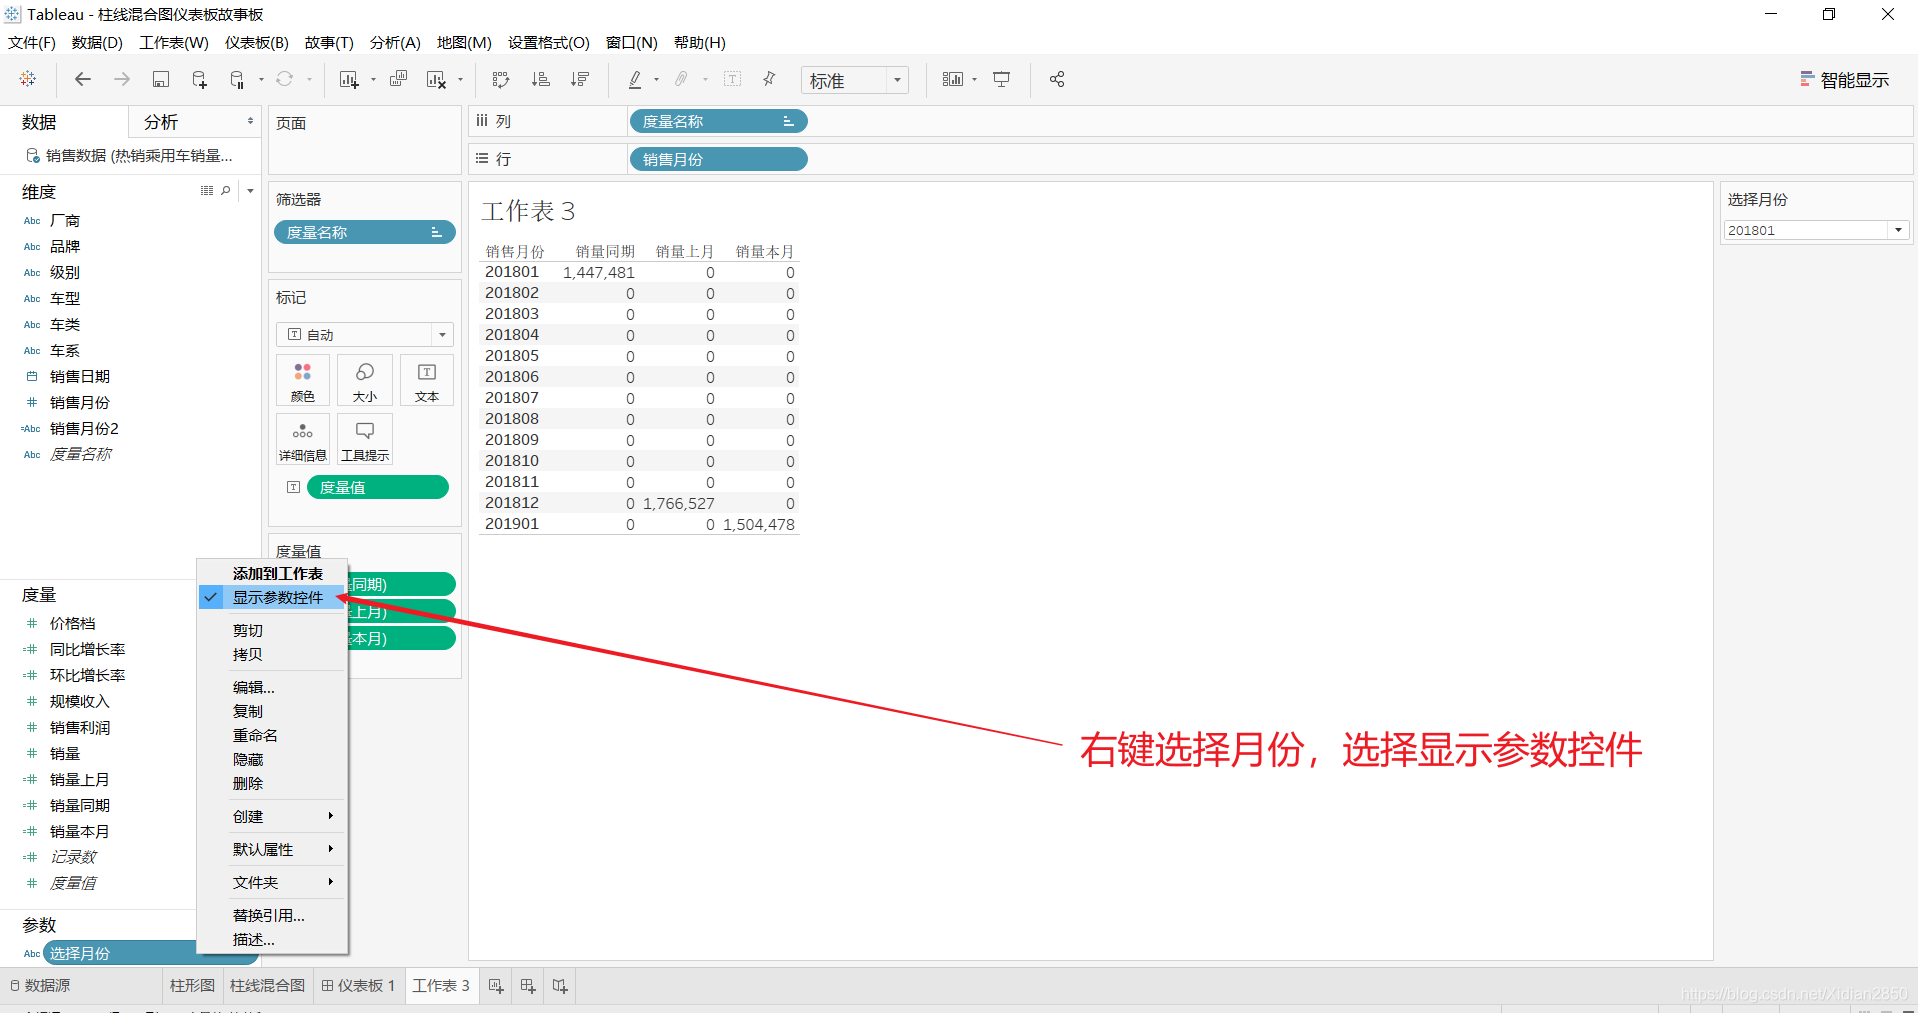Switch to the 柱线混合图 sheet tab
The width and height of the screenshot is (1918, 1013).
click(x=267, y=986)
